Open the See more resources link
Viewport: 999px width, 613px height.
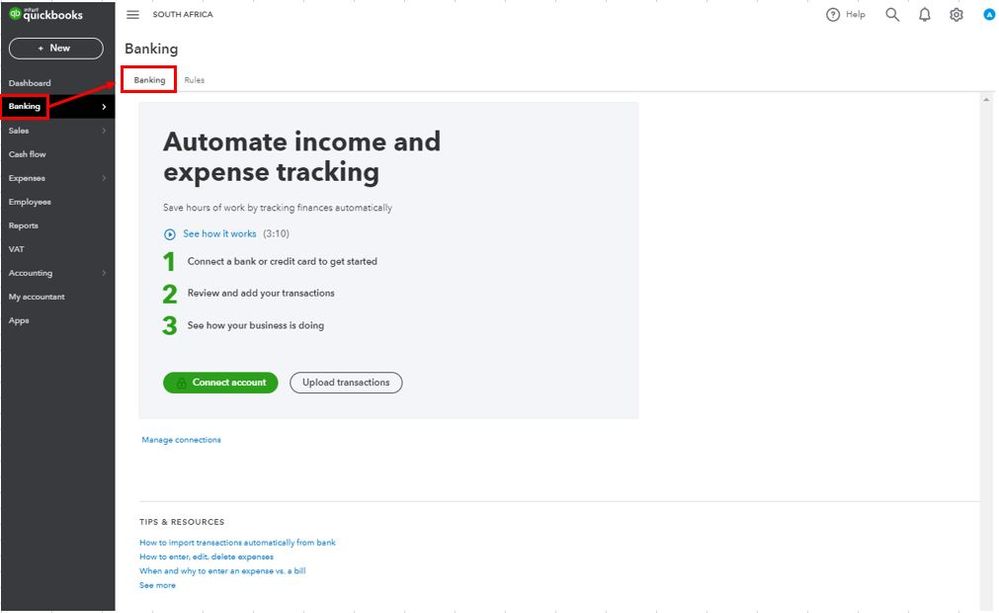tap(157, 585)
